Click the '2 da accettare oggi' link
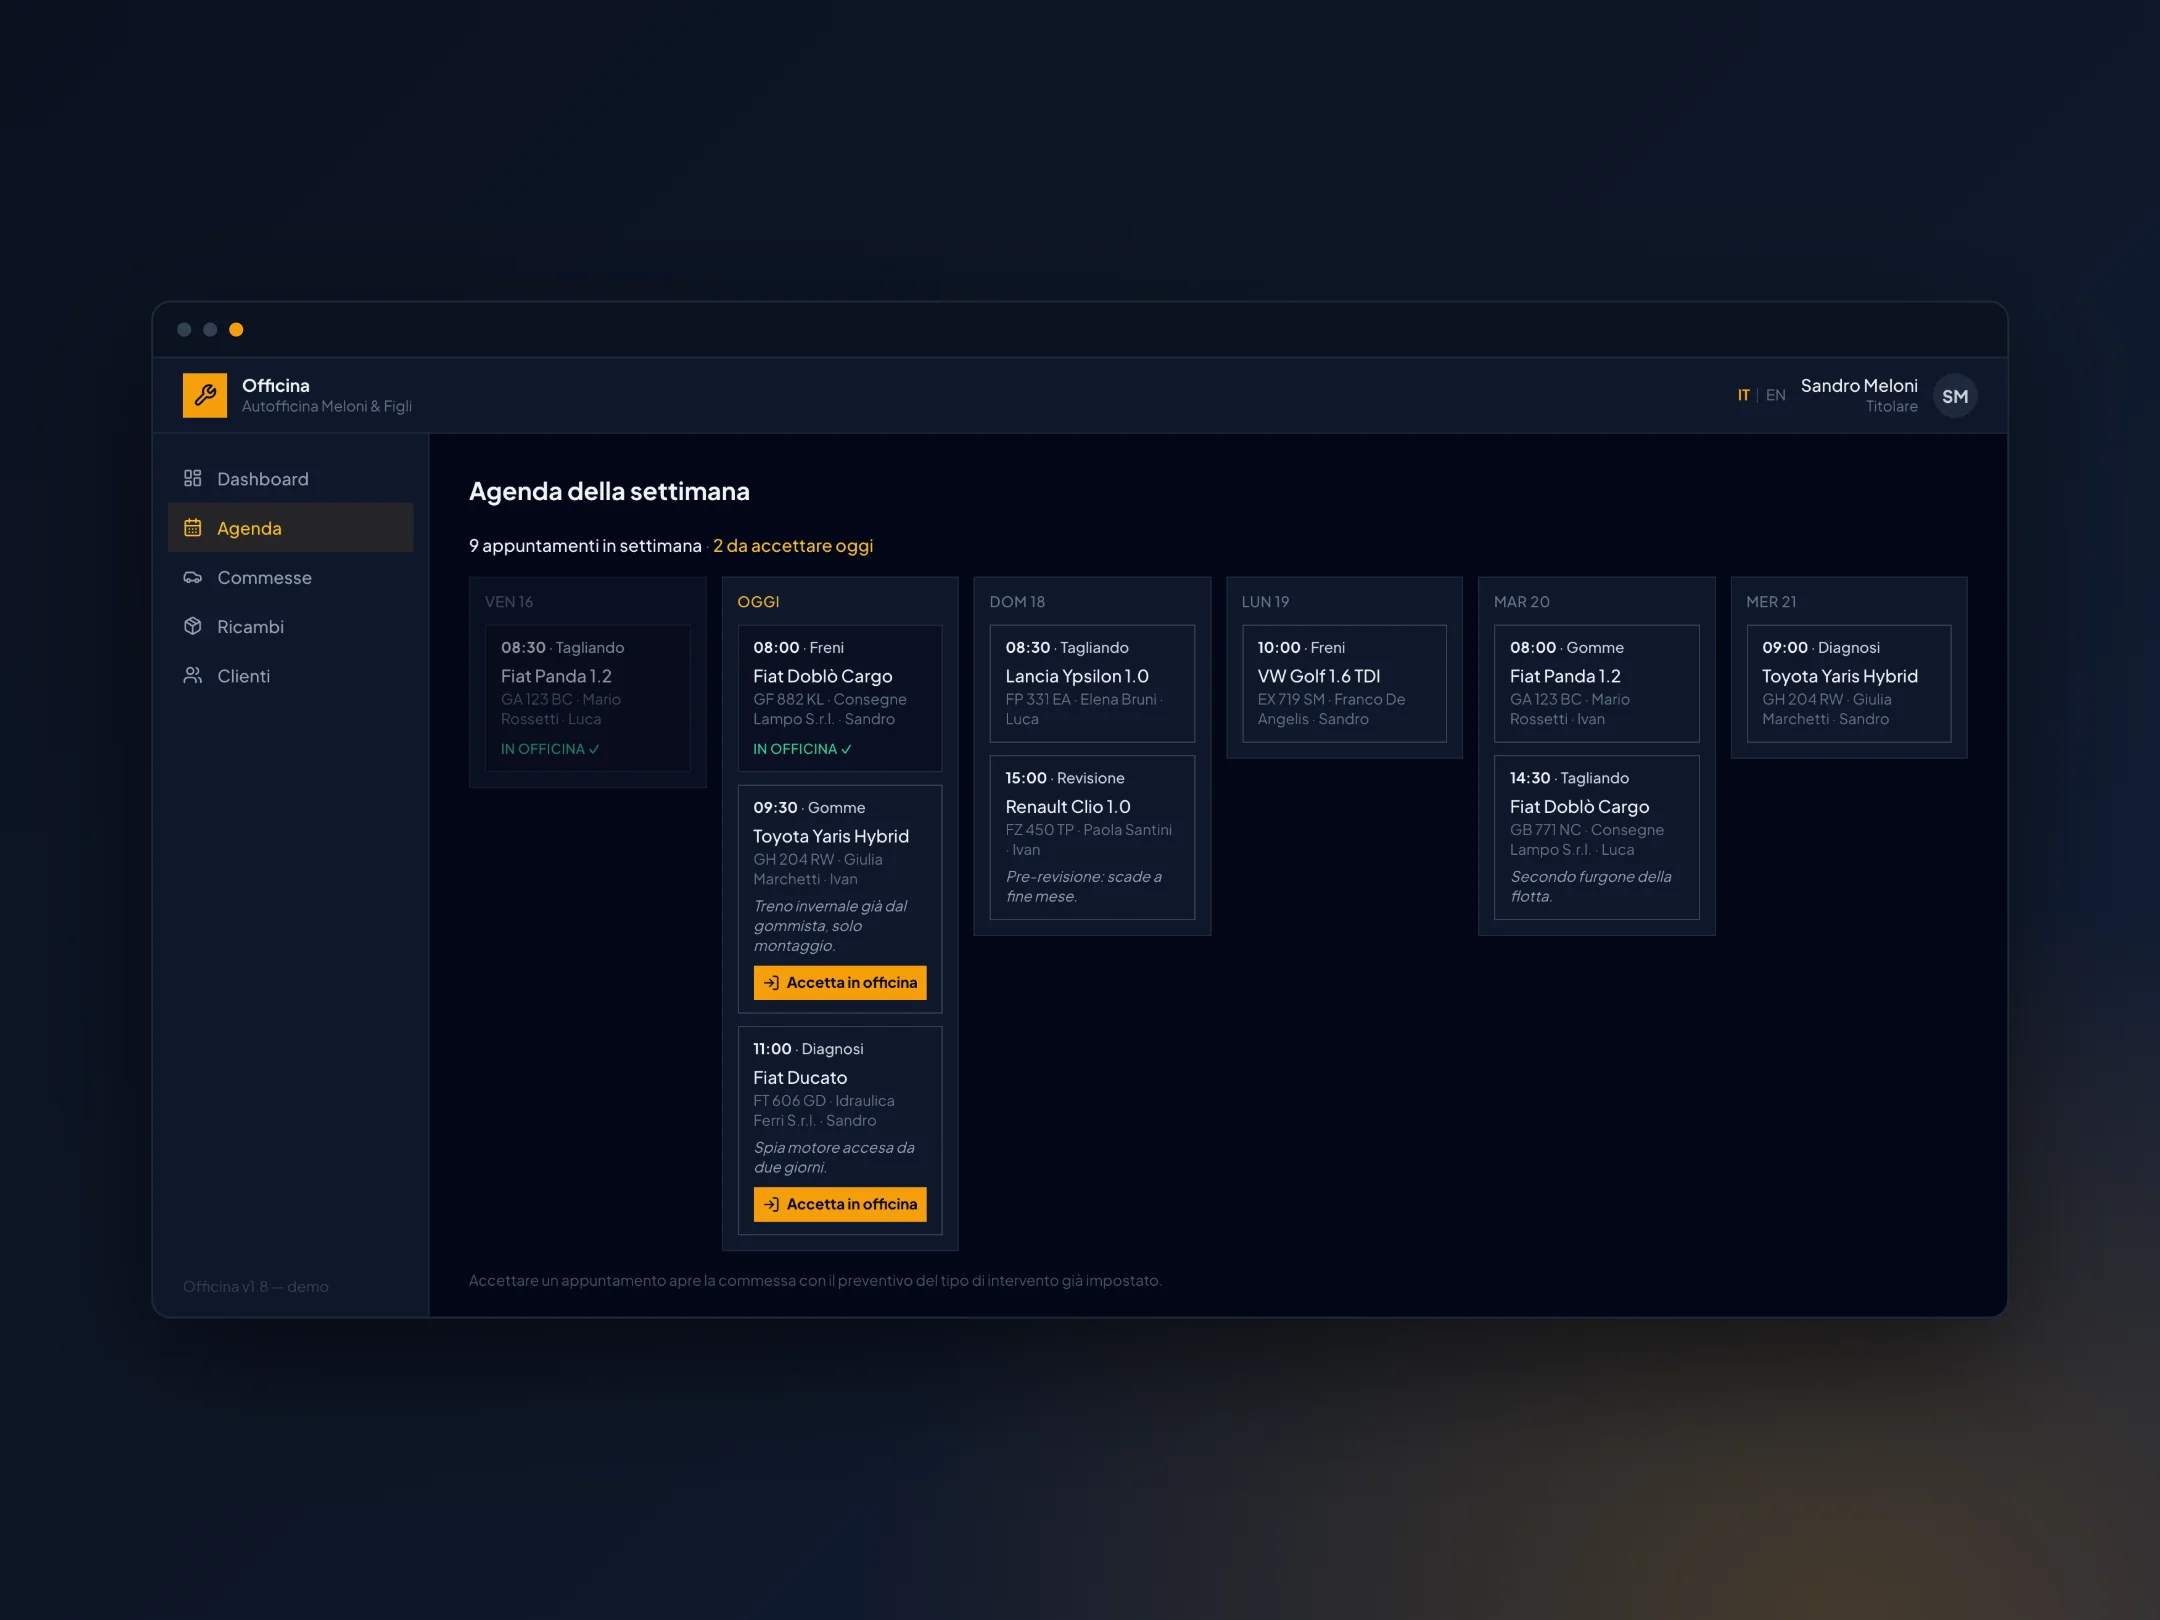The image size is (2160, 1620). 793,545
